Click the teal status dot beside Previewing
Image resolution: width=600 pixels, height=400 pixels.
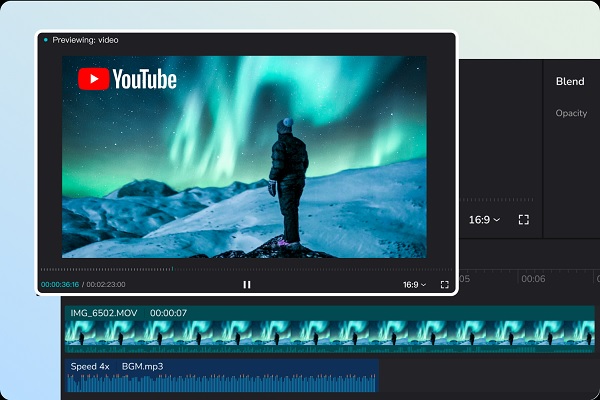tap(45, 40)
